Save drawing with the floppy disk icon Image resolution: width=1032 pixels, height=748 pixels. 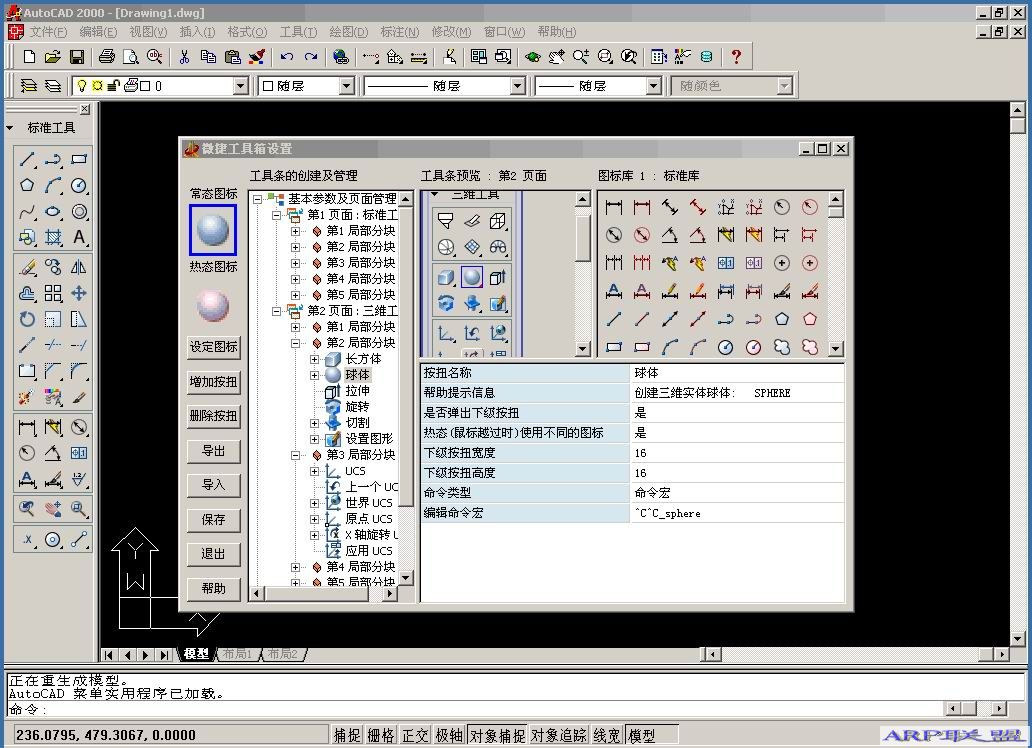[x=77, y=57]
